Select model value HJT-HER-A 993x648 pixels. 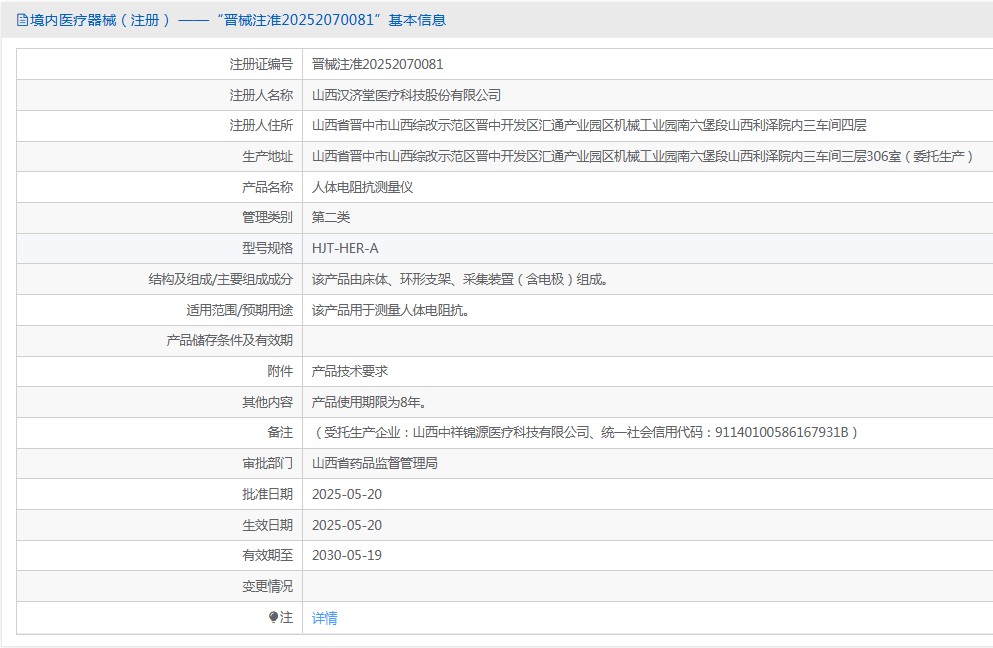[x=345, y=248]
